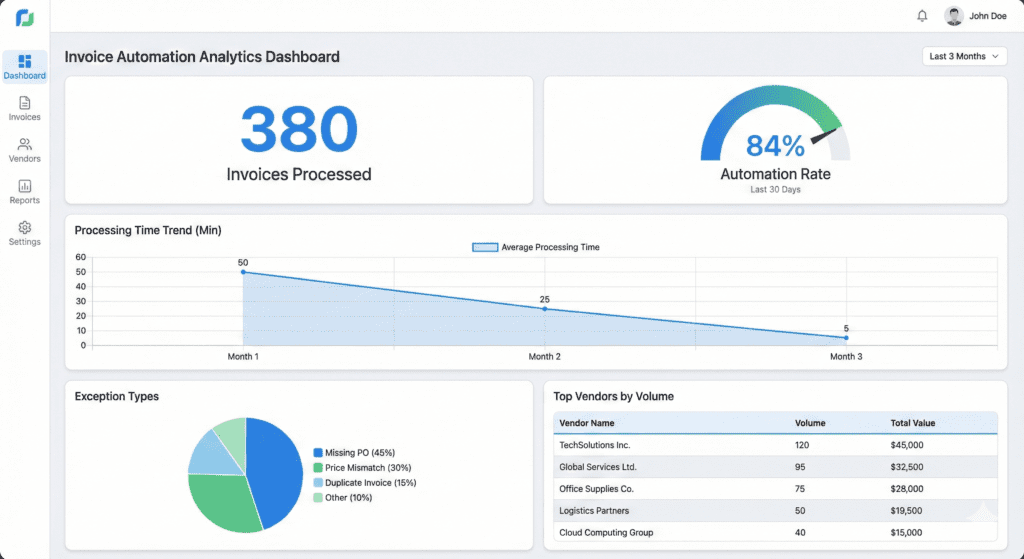Expand the Last 3 Months dropdown
Viewport: 1024px width, 559px height.
tap(964, 56)
